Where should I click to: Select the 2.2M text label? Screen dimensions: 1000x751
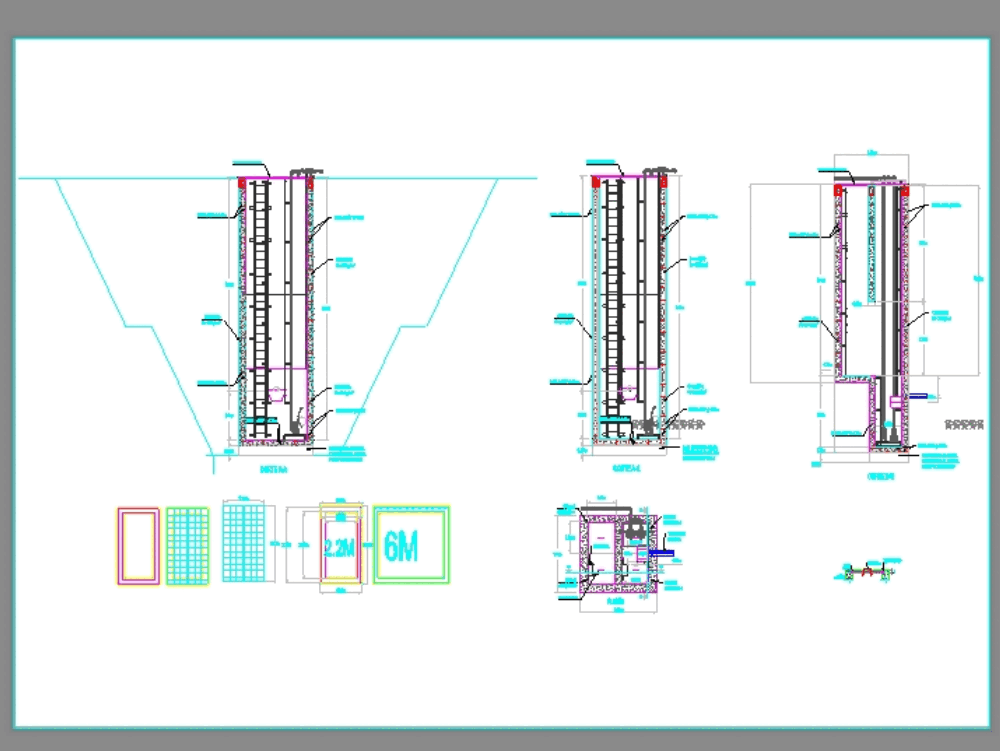tap(338, 546)
